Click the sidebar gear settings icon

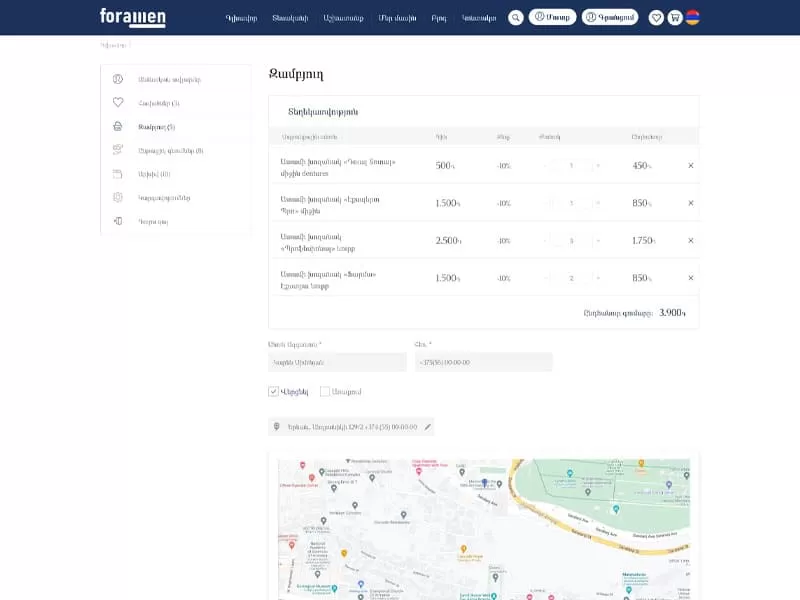118,197
